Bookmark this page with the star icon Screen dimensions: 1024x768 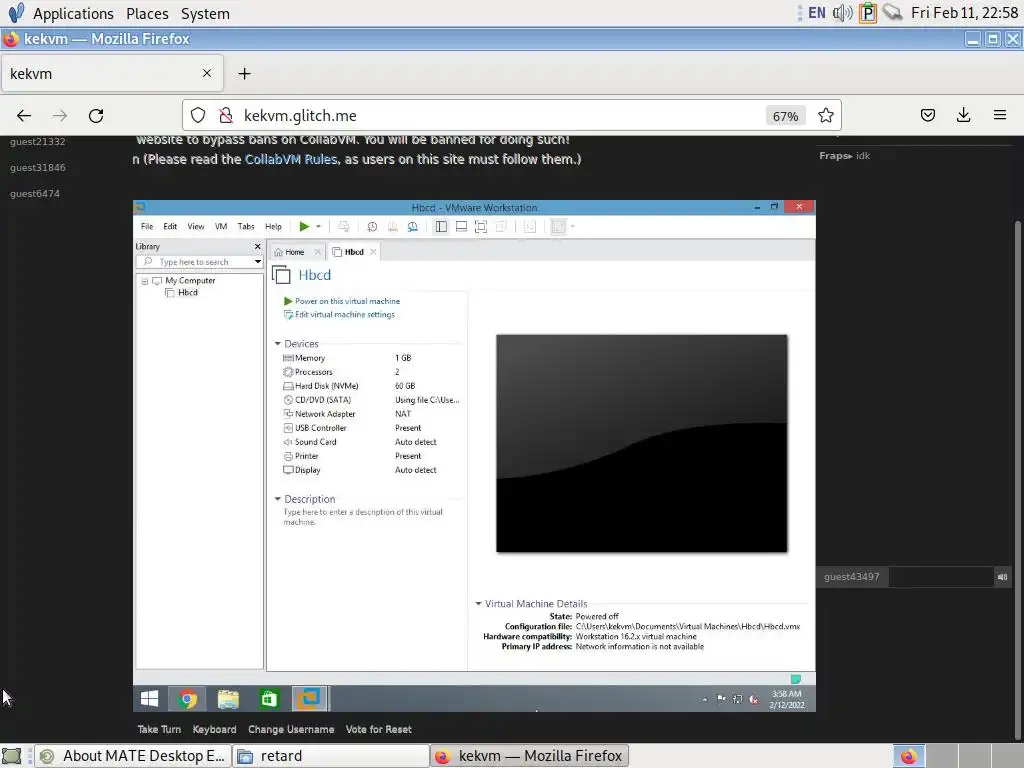pos(825,116)
